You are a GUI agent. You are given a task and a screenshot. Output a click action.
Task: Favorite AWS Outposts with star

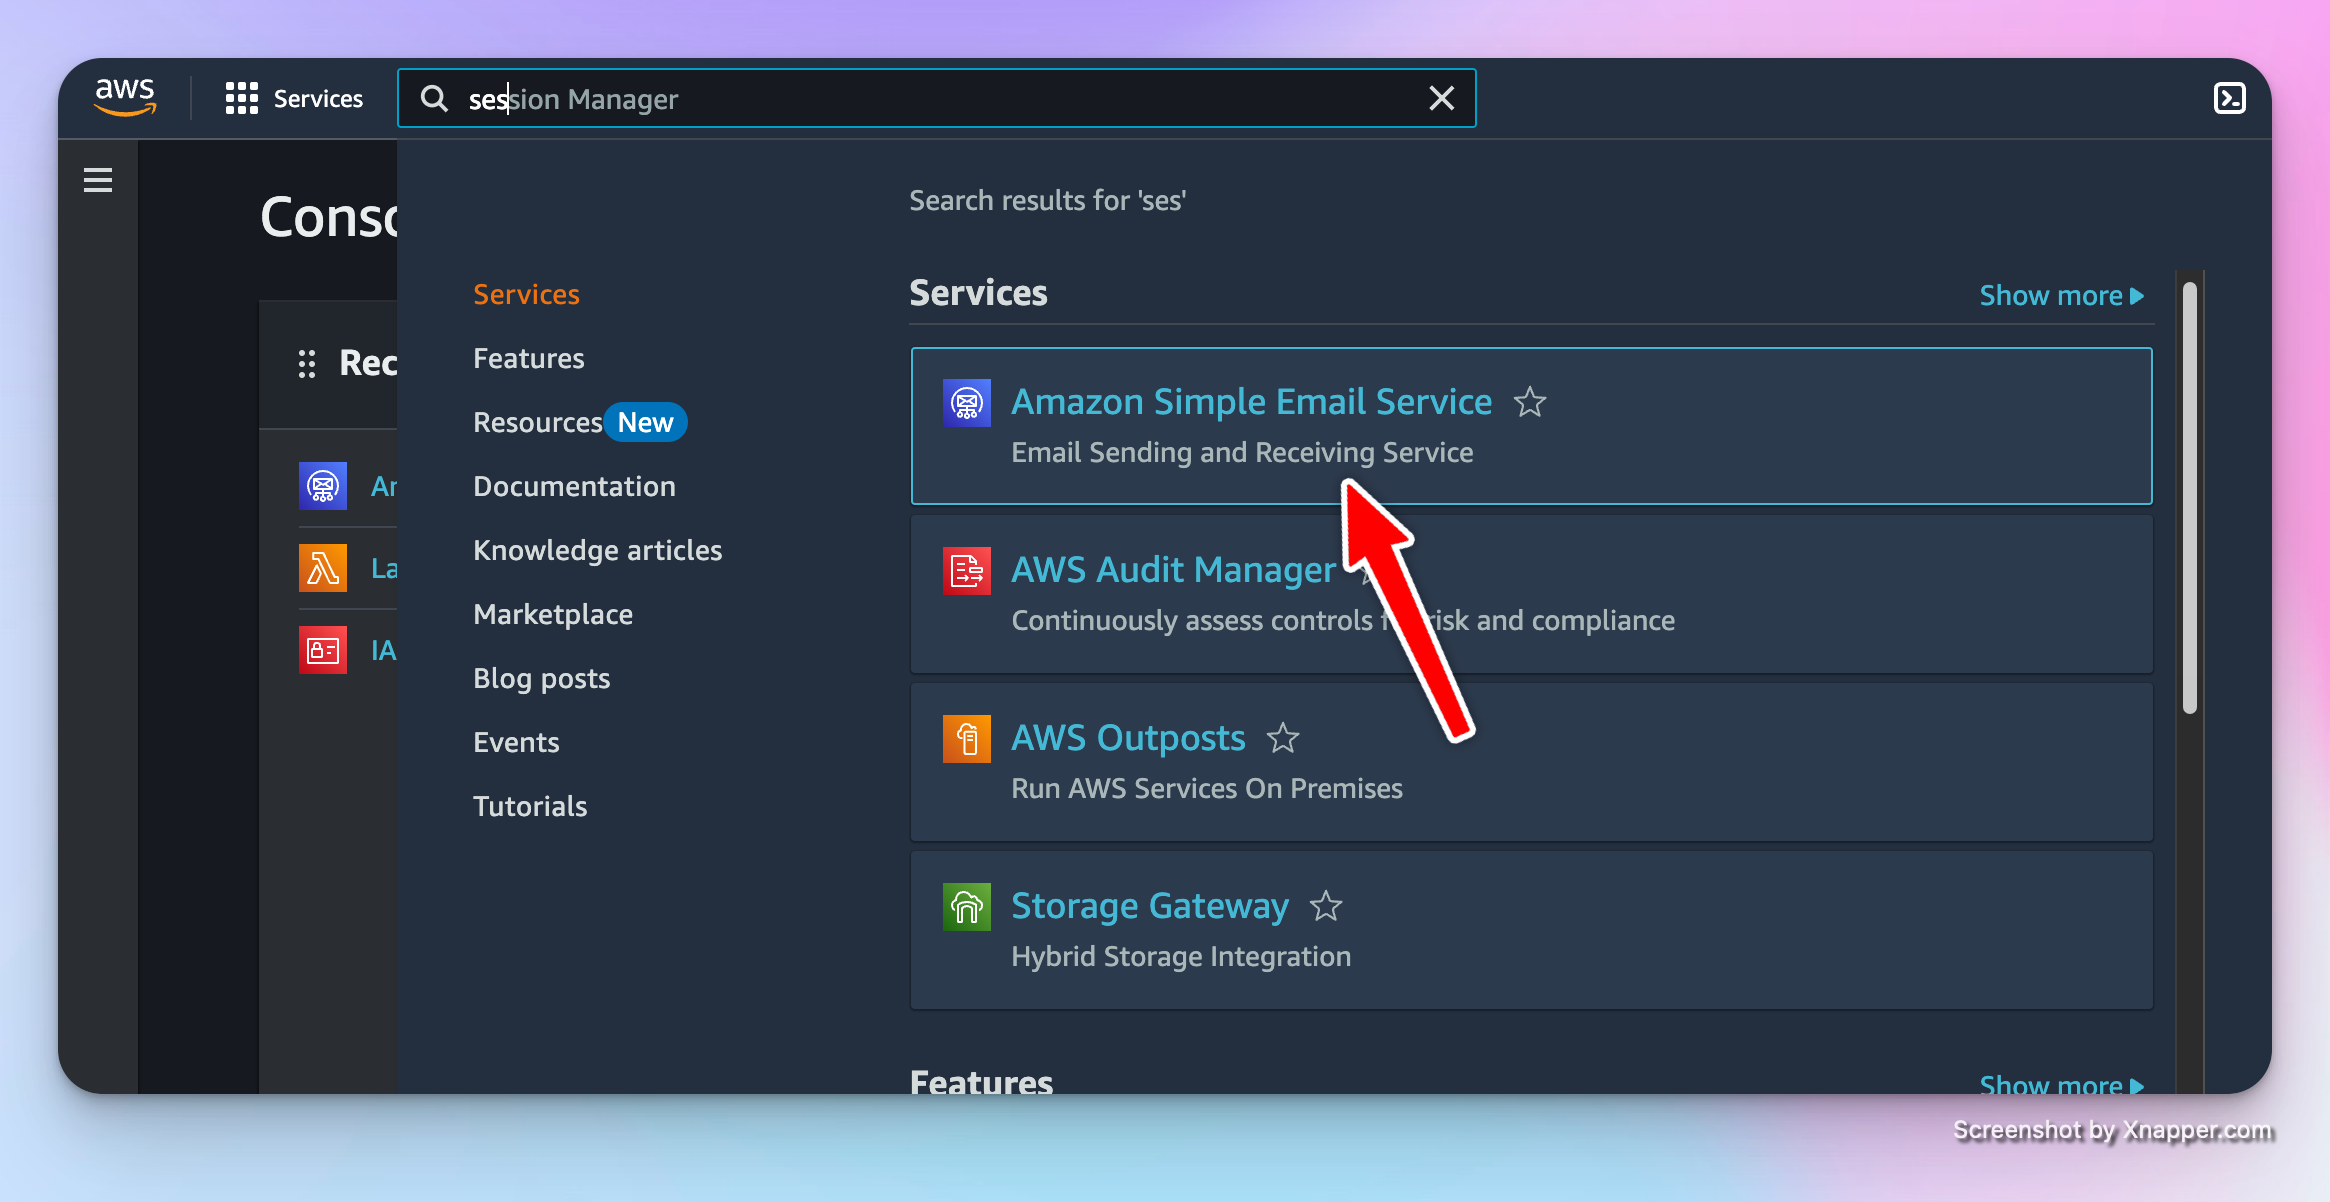[x=1282, y=738]
